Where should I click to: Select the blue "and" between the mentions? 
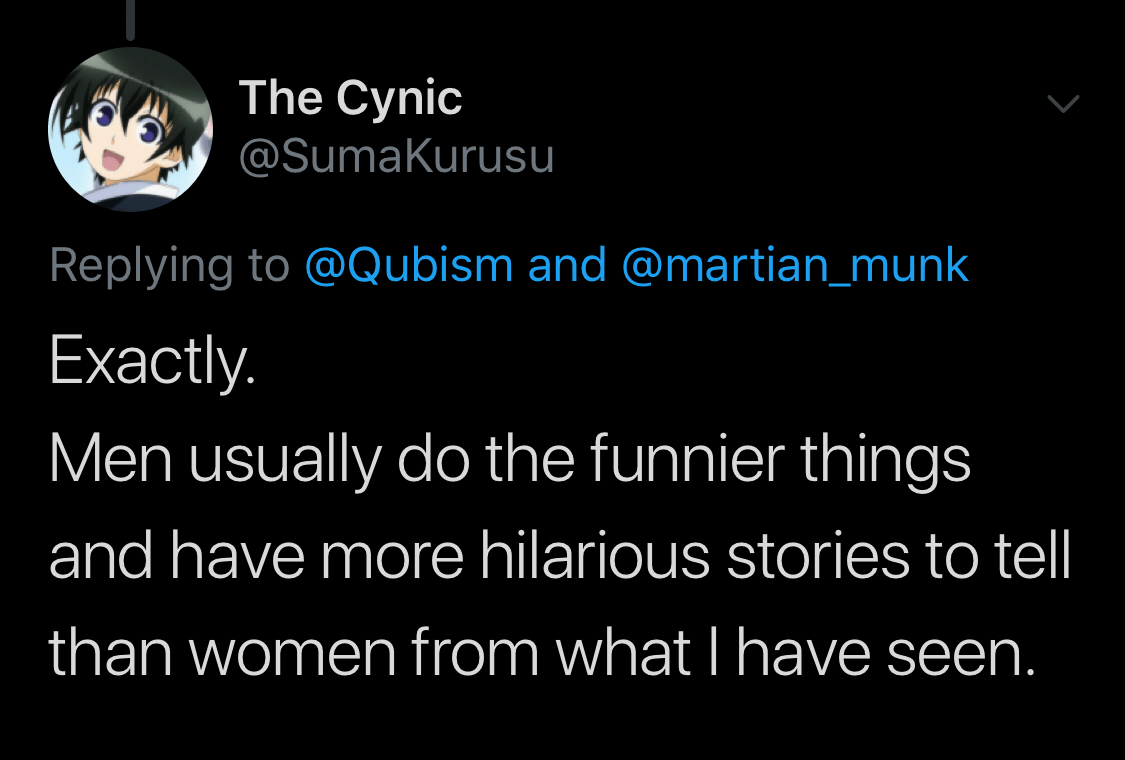568,265
